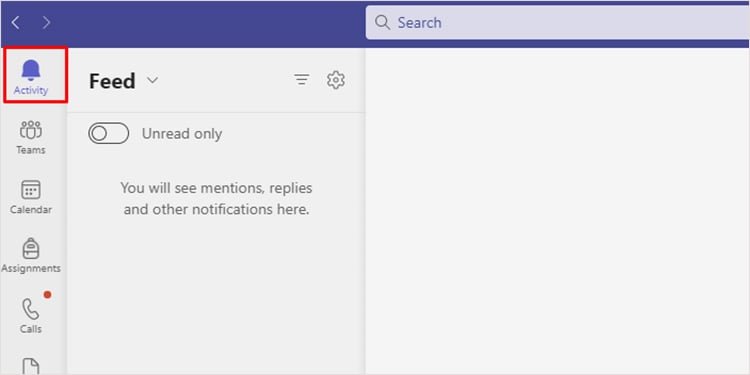Click the 'Assignments' text label
Image resolution: width=750 pixels, height=375 pixels.
[31, 268]
